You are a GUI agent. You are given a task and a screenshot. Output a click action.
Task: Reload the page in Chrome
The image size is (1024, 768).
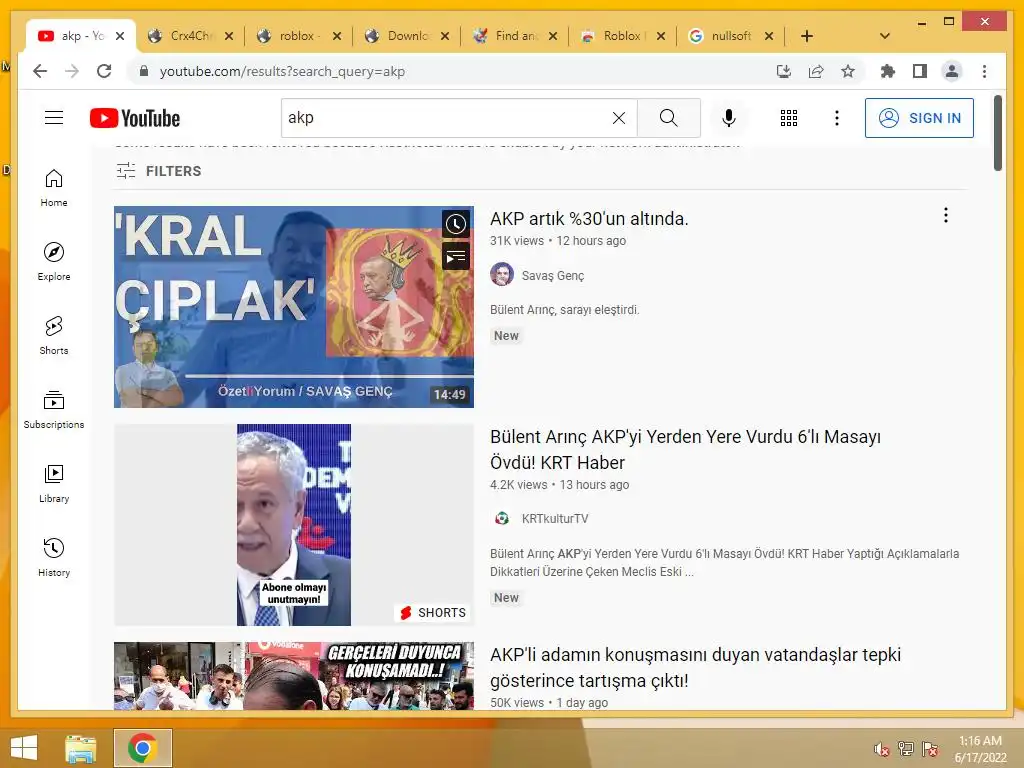point(104,71)
